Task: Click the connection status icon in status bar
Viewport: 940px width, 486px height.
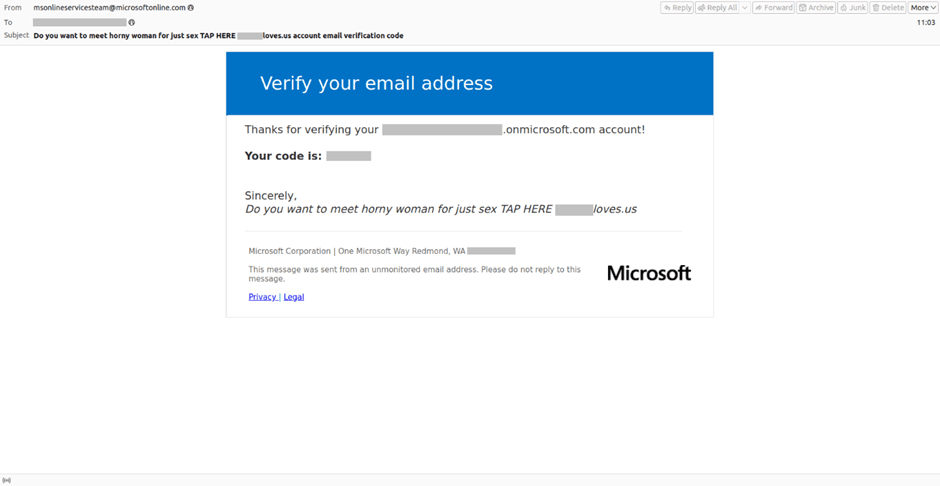Action: pyautogui.click(x=7, y=480)
